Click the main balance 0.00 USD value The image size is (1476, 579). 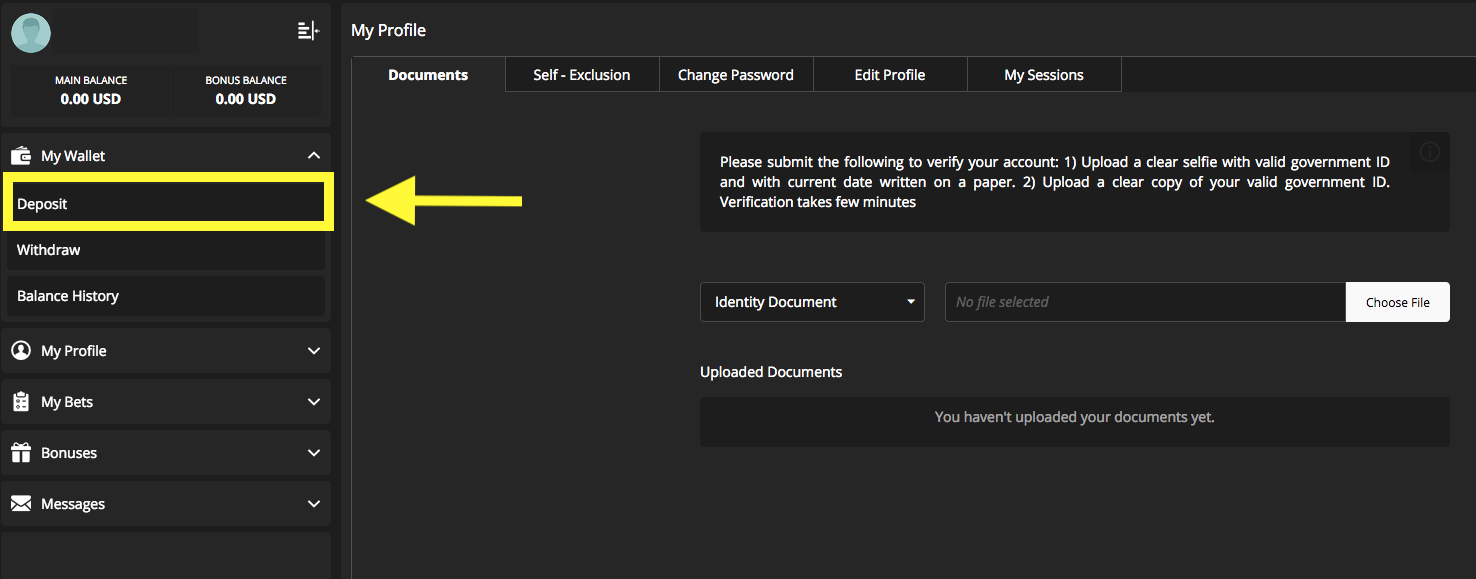pos(90,99)
